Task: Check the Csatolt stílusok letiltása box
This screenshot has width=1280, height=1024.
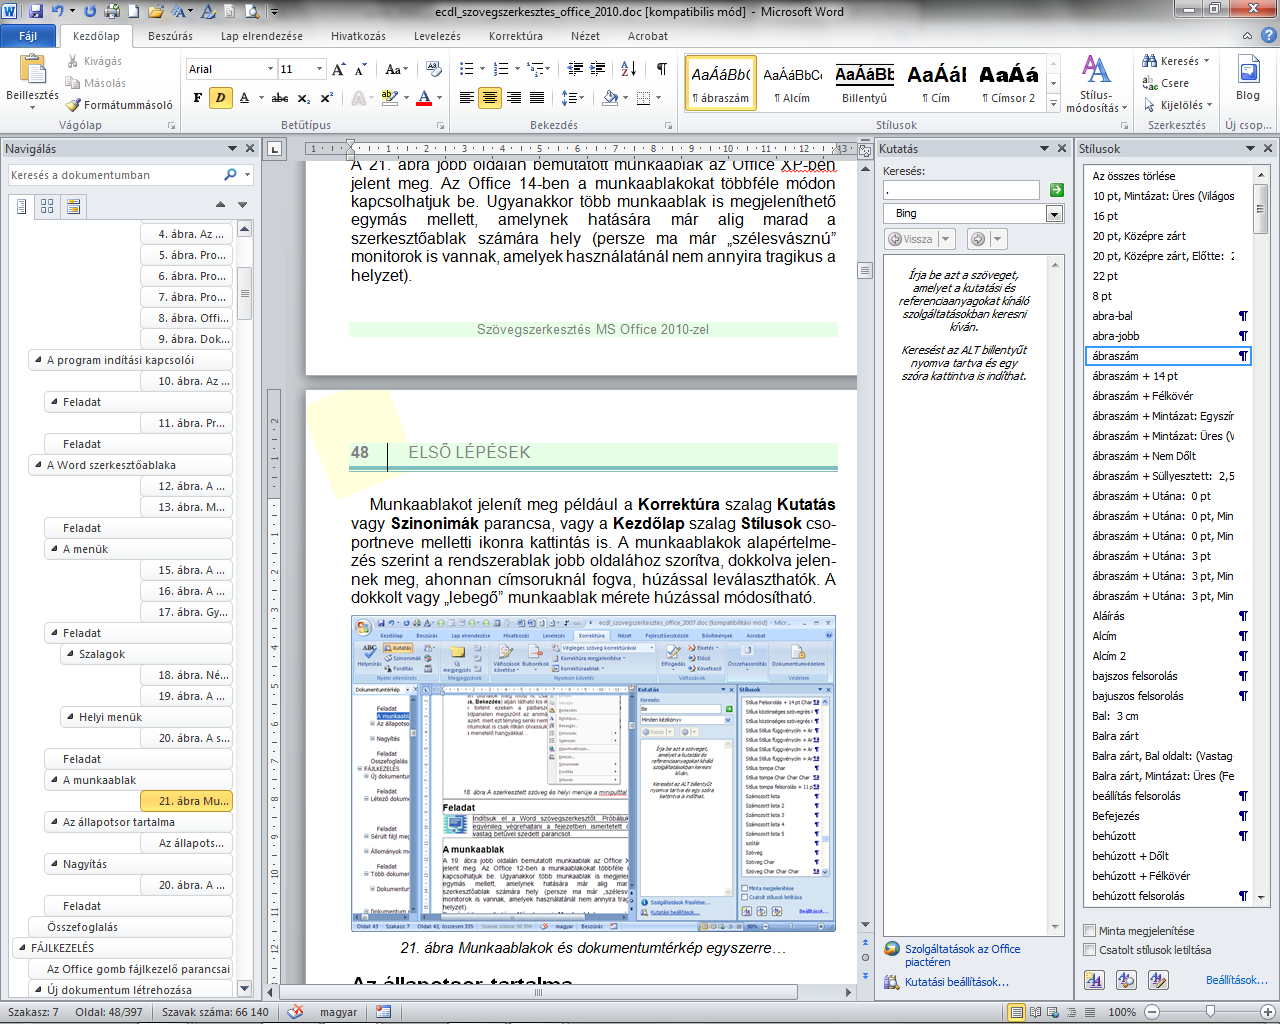Action: [x=1090, y=950]
